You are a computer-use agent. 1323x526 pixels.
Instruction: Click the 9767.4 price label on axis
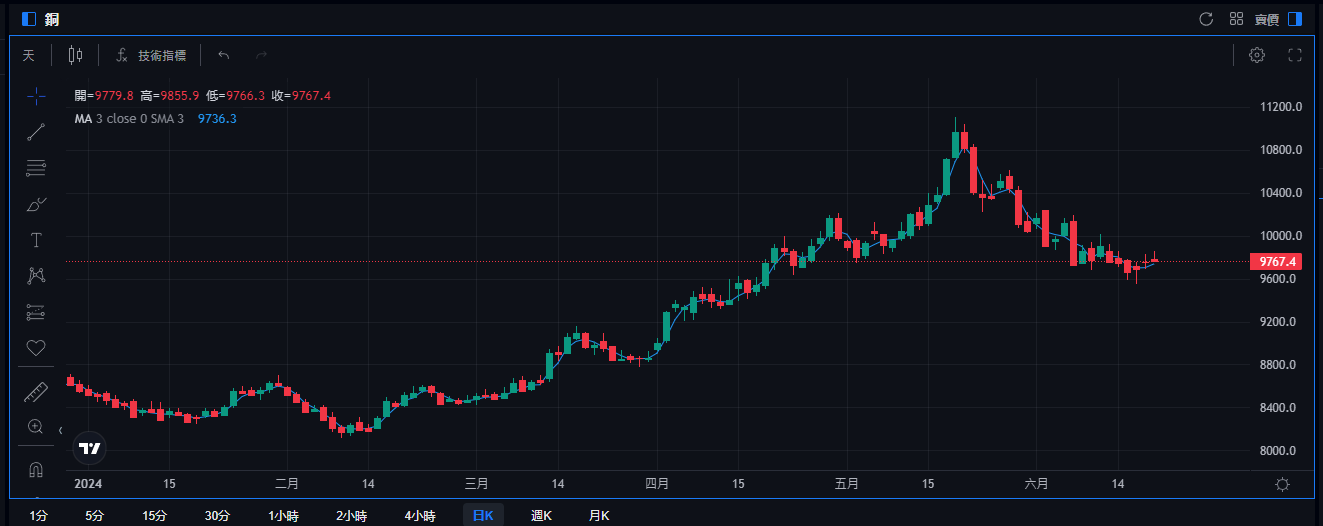coord(1277,262)
